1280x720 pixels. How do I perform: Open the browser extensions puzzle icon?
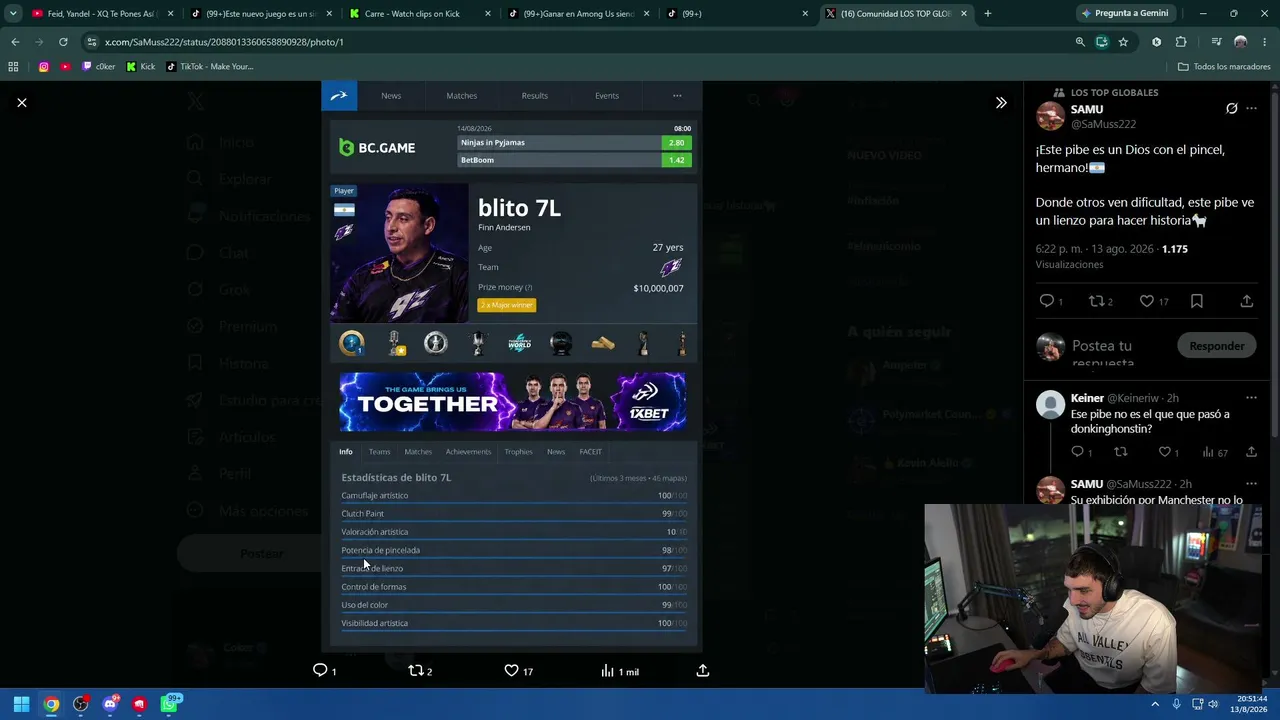pos(1181,42)
